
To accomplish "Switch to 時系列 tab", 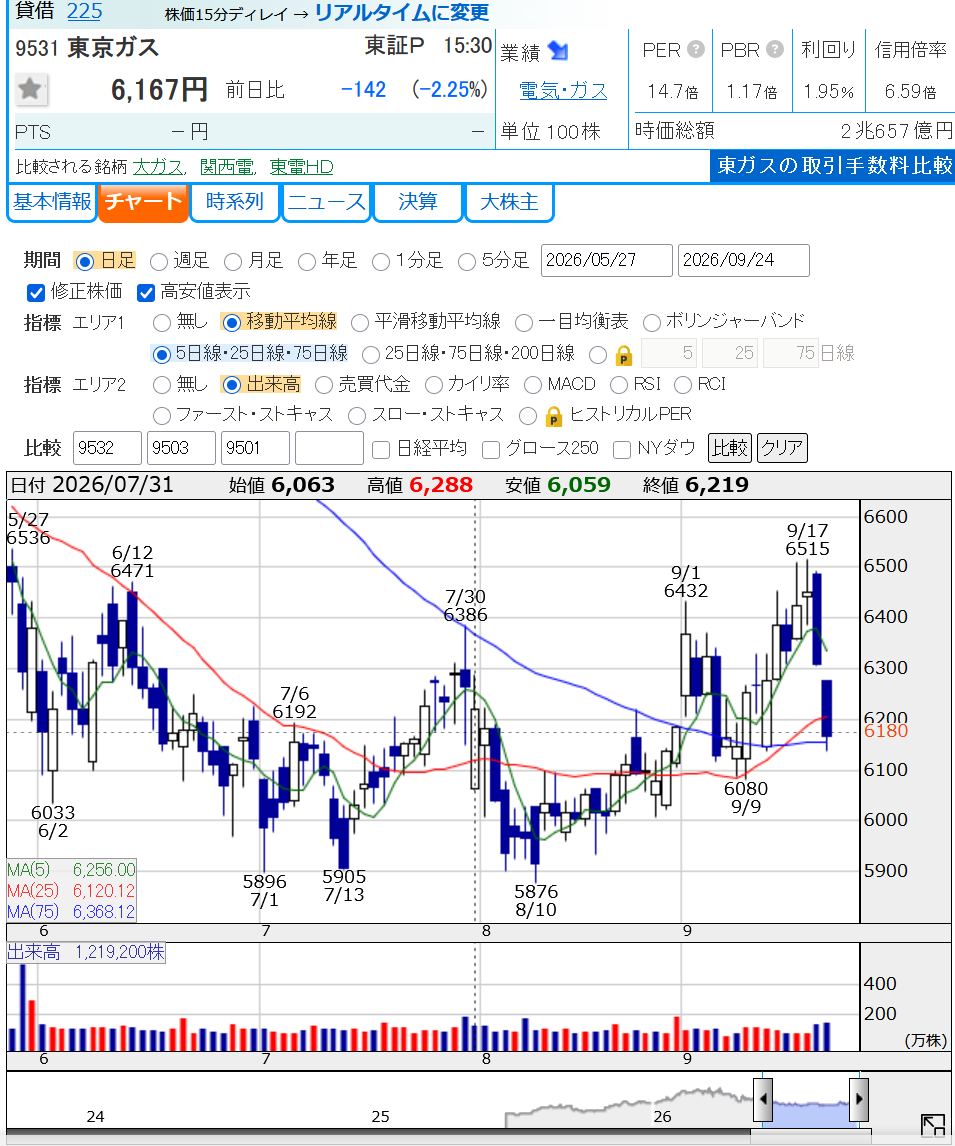I will (x=235, y=202).
